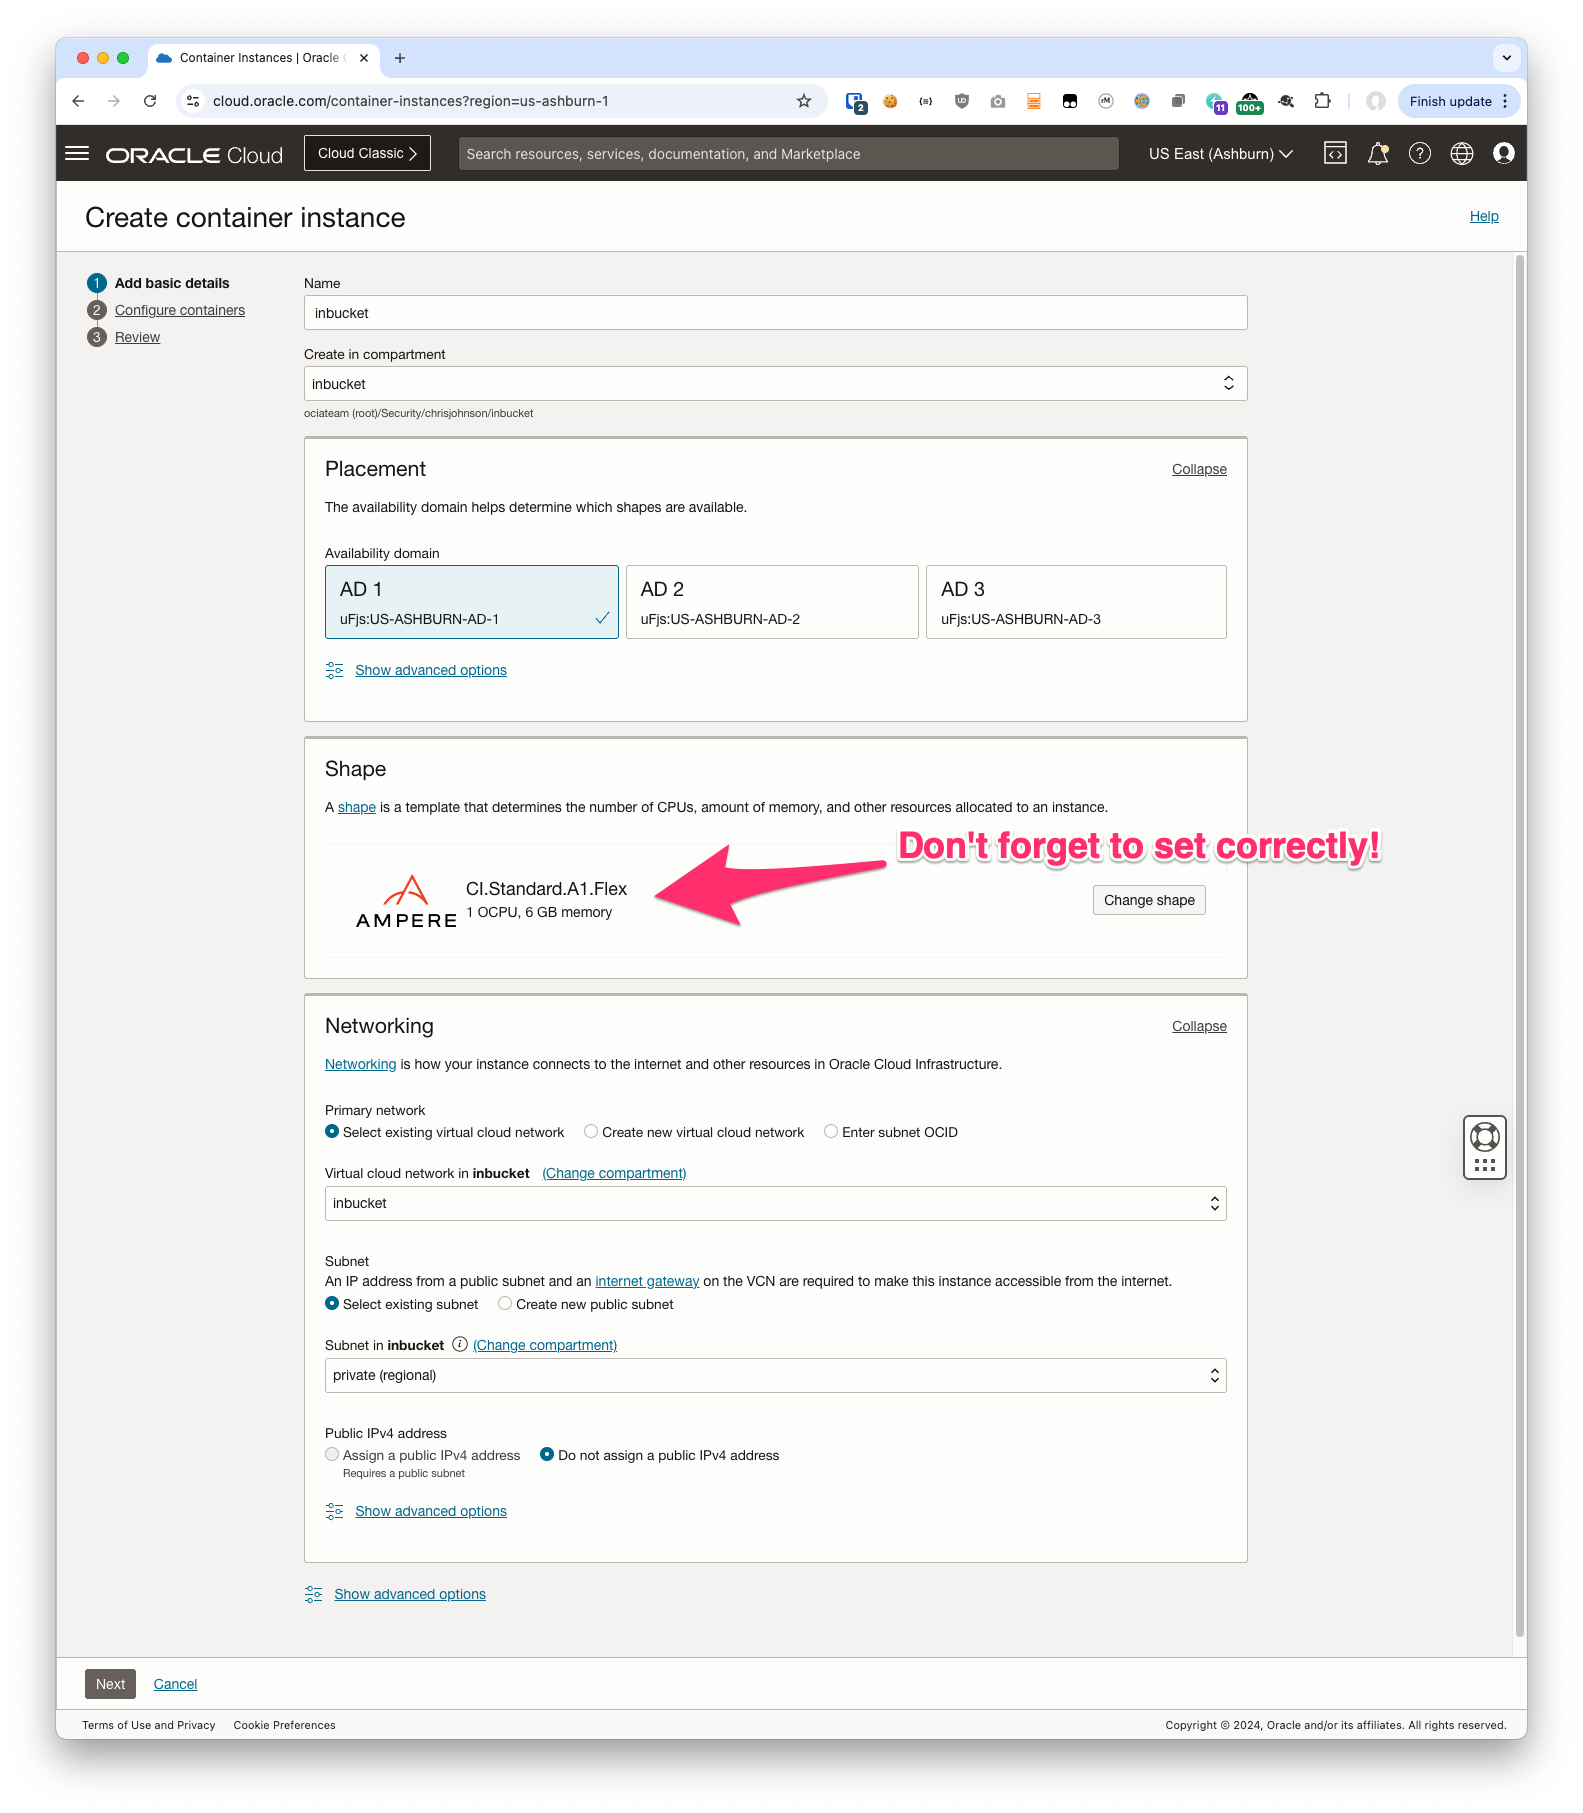Viewport: 1583px width, 1813px height.
Task: Select Do not assign a public IPv4 address
Action: [547, 1455]
